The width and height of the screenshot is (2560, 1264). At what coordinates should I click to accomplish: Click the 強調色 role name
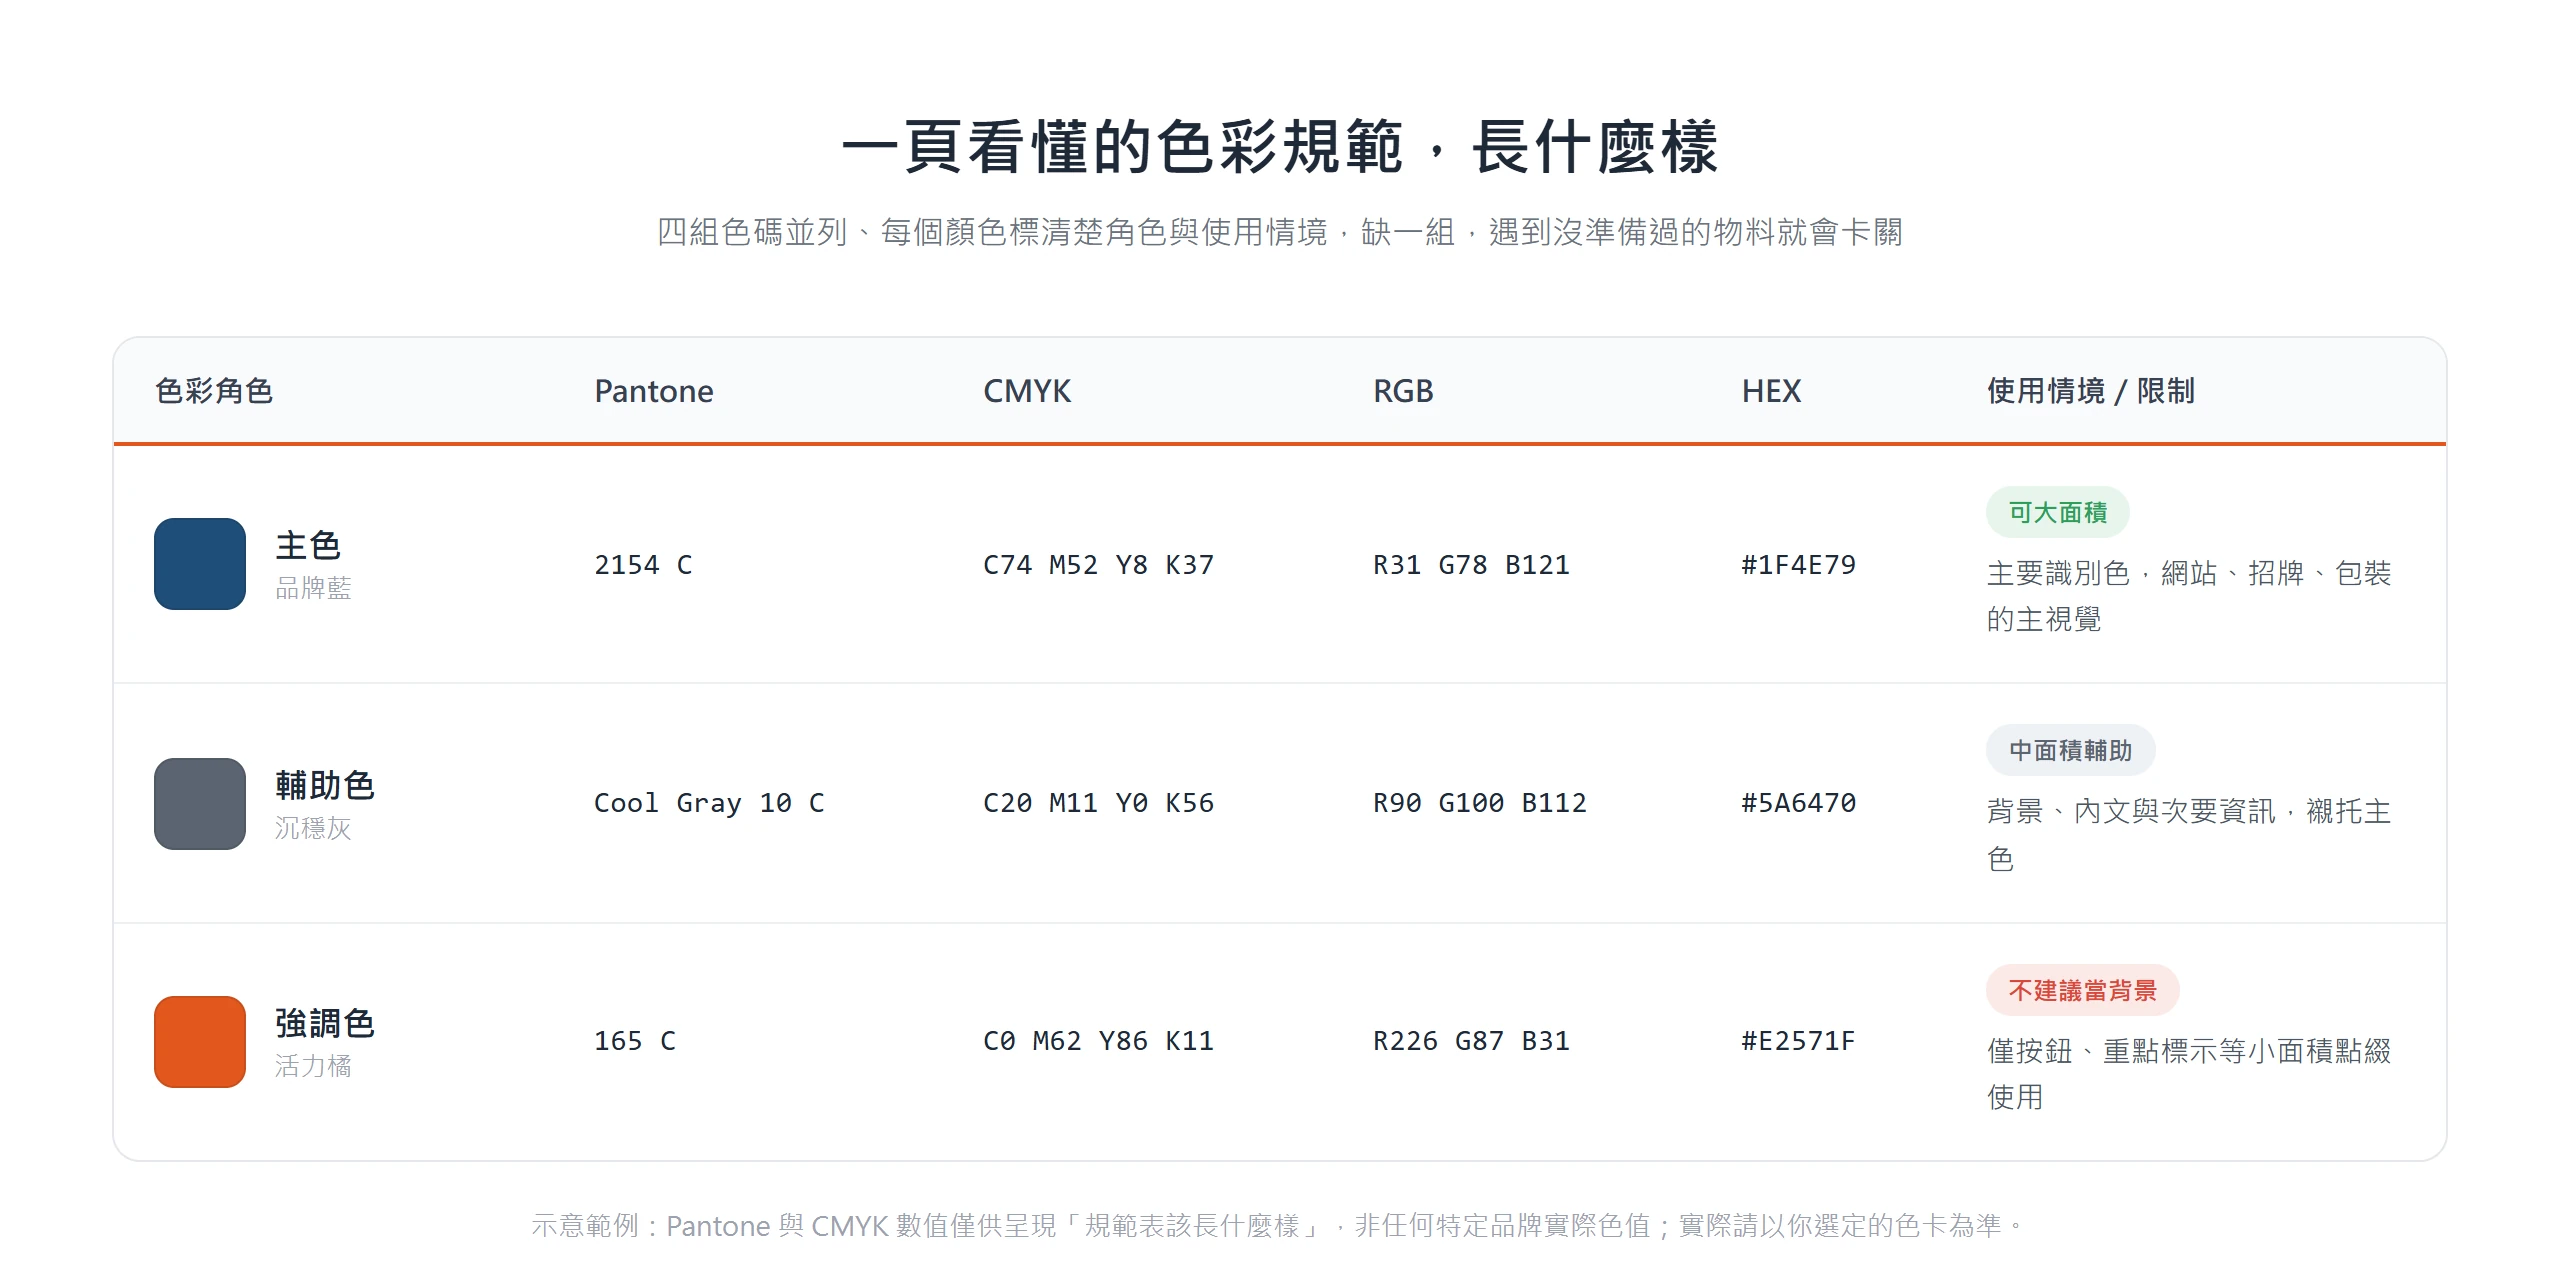[x=325, y=1023]
